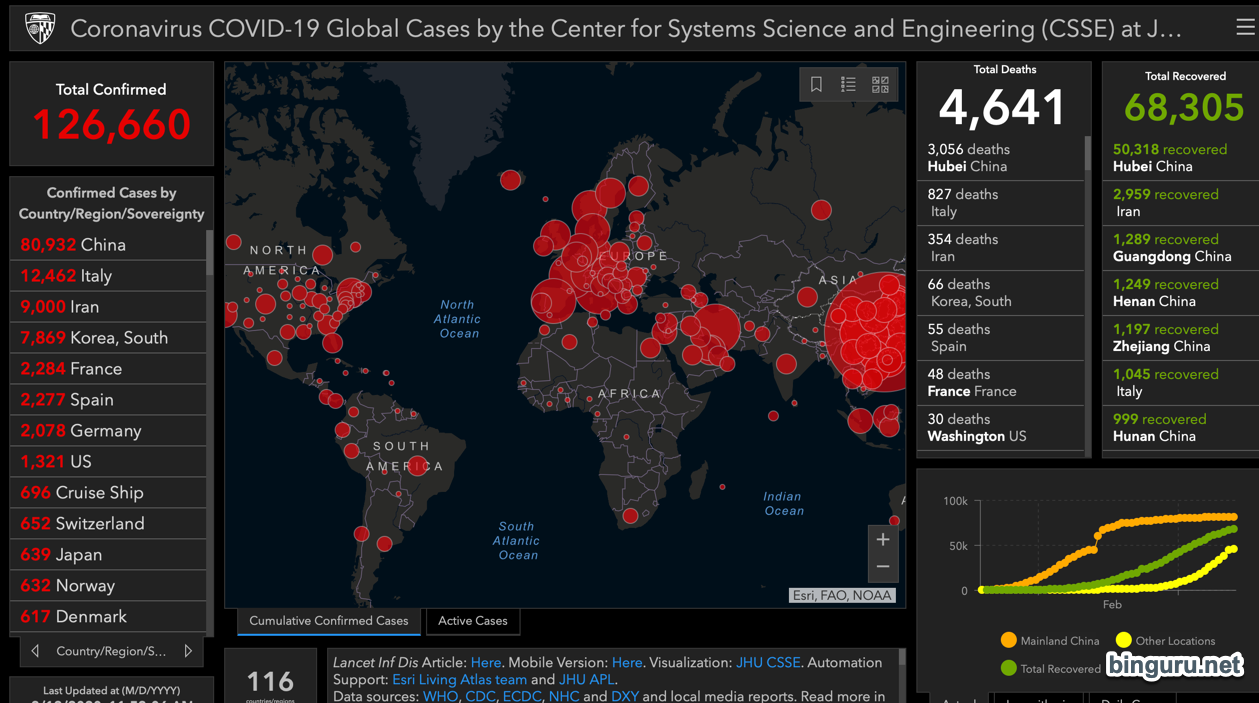
Task: Select 696 Cruise Ship row
Action: (x=108, y=493)
